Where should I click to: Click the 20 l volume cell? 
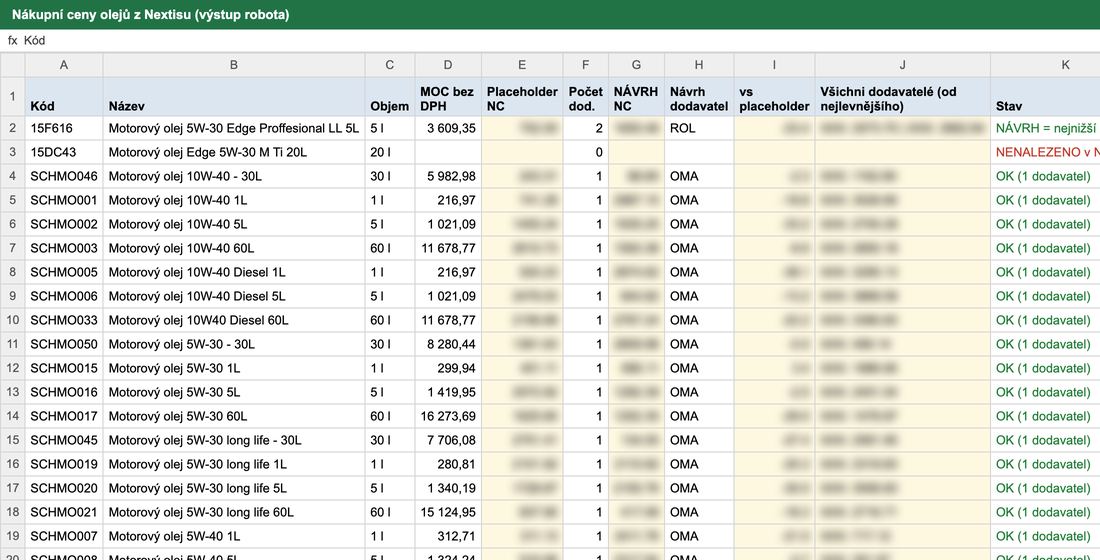tap(390, 152)
